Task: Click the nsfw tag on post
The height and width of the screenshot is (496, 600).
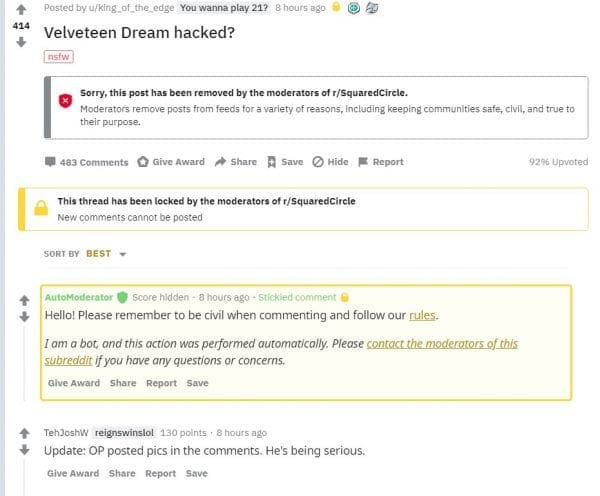Action: click(59, 57)
